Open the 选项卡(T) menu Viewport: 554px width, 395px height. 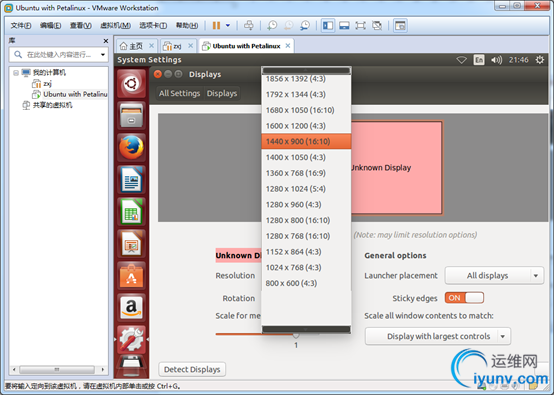click(x=153, y=25)
